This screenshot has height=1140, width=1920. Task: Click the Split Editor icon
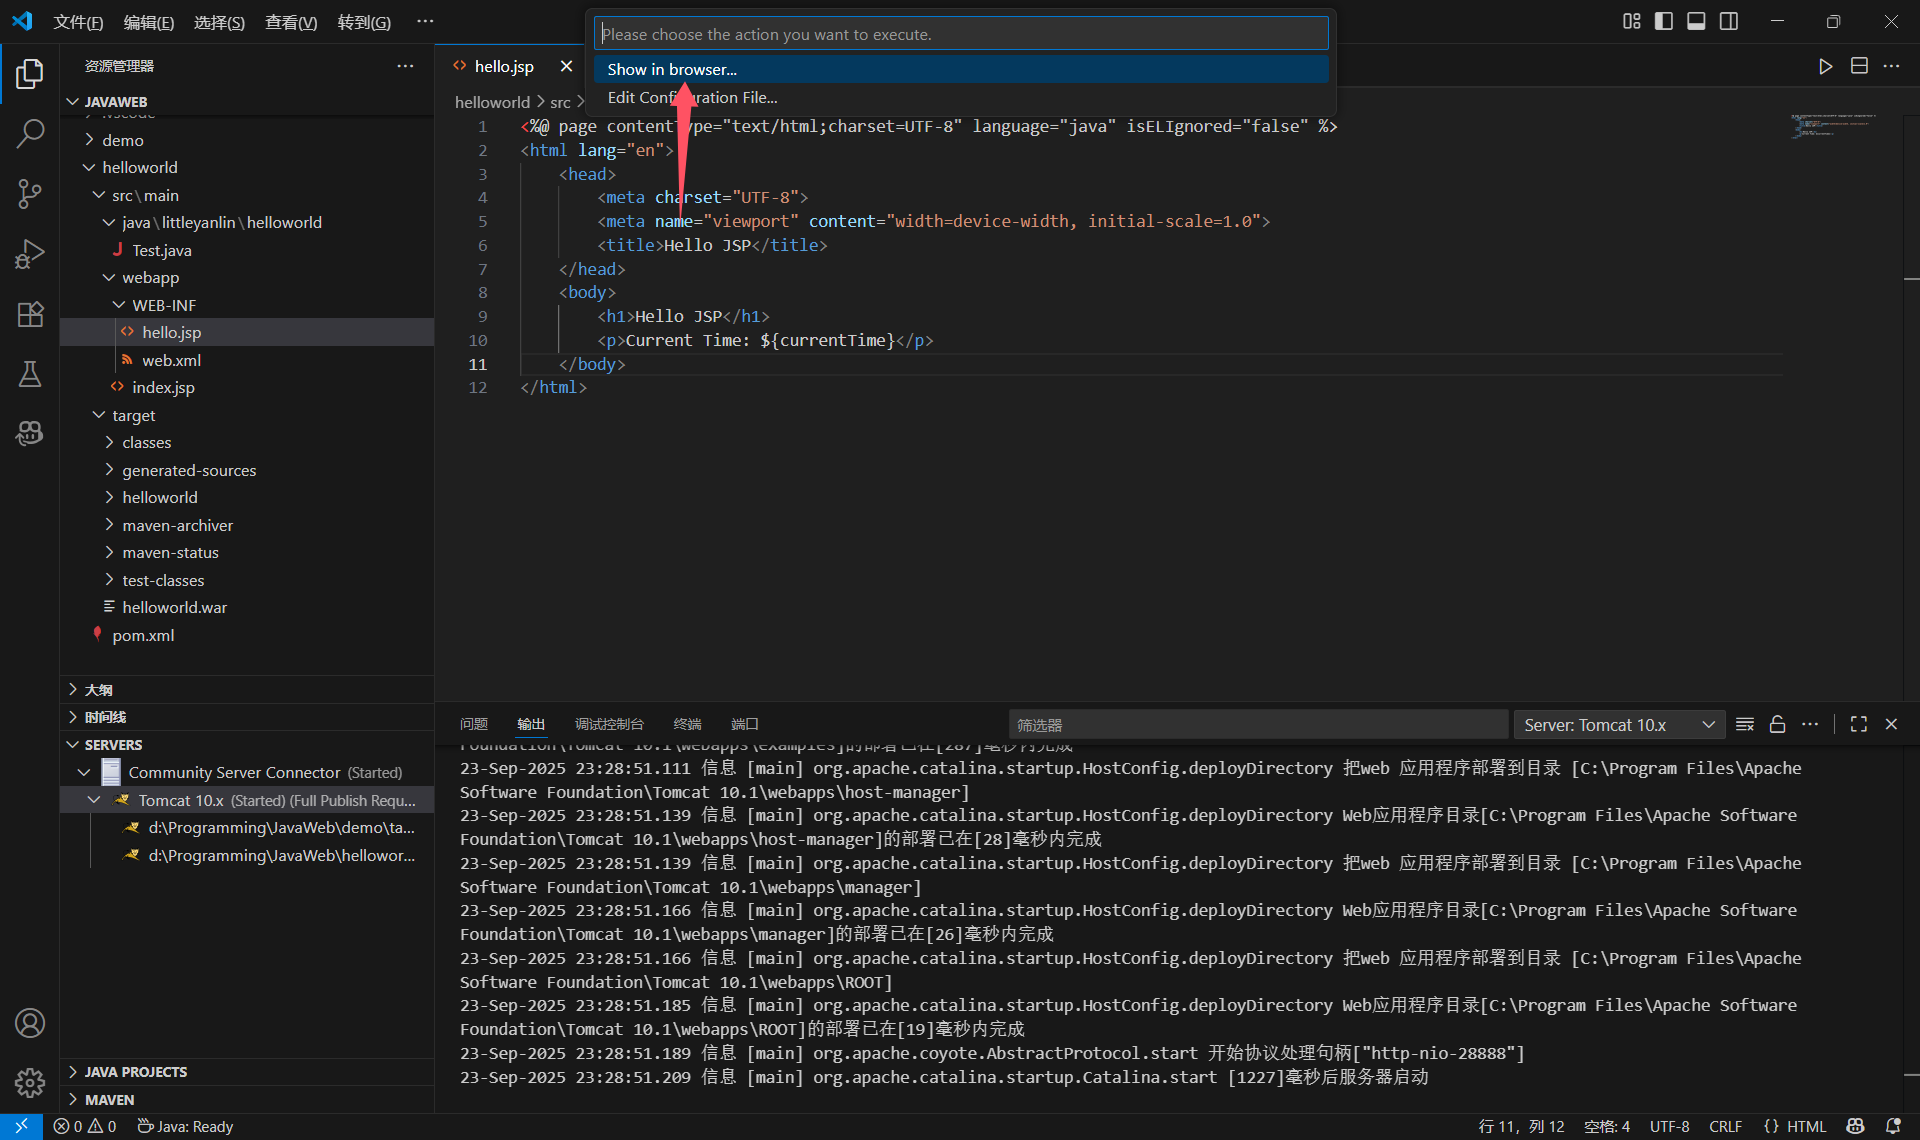pyautogui.click(x=1859, y=66)
